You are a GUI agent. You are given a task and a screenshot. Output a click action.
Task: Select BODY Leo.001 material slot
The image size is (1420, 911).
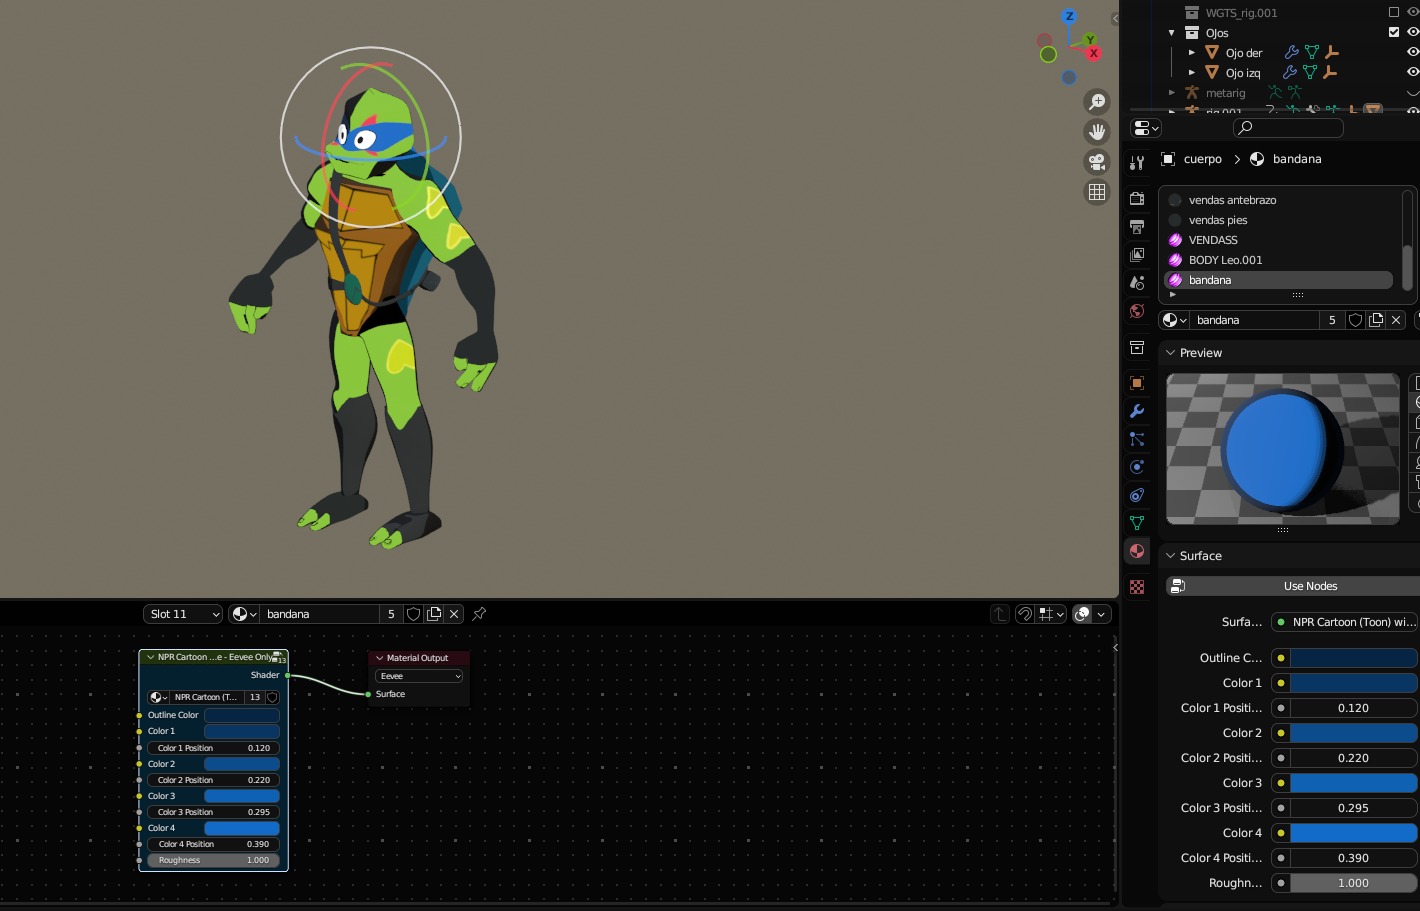pos(1279,260)
